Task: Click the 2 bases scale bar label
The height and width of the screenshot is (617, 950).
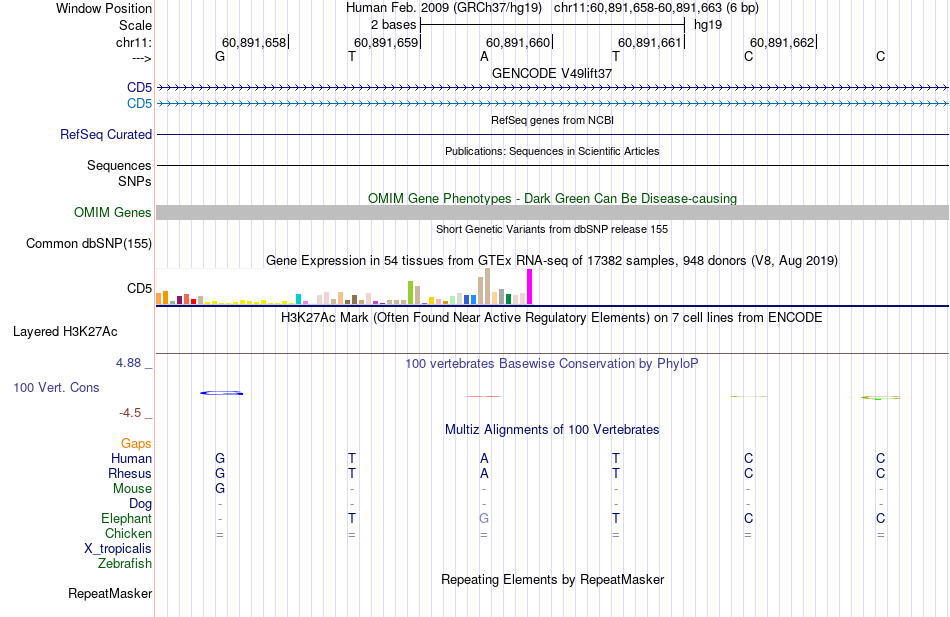Action: click(x=393, y=25)
